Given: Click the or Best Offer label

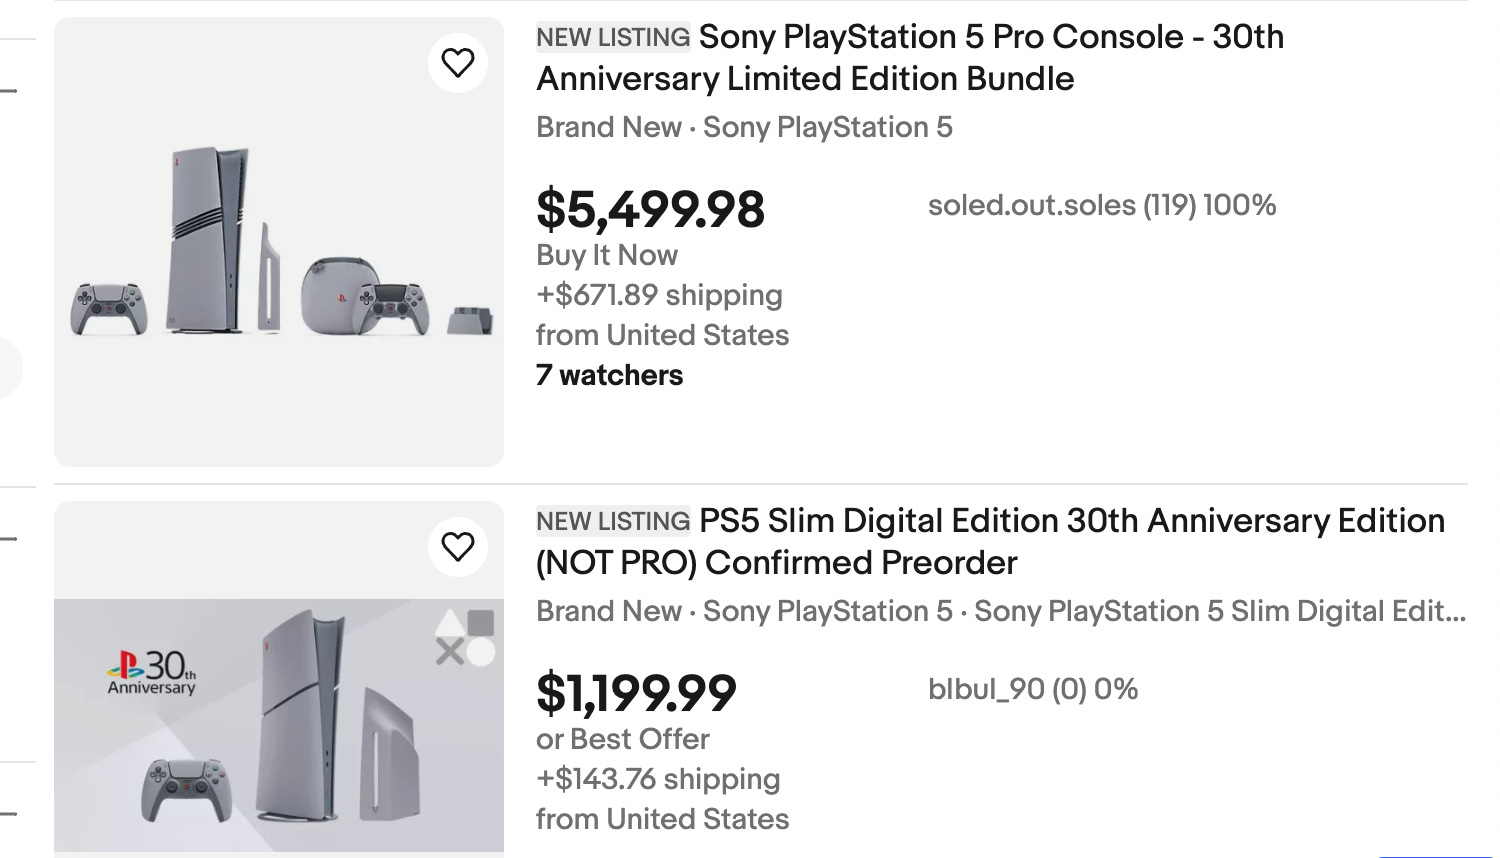Looking at the screenshot, I should (622, 740).
